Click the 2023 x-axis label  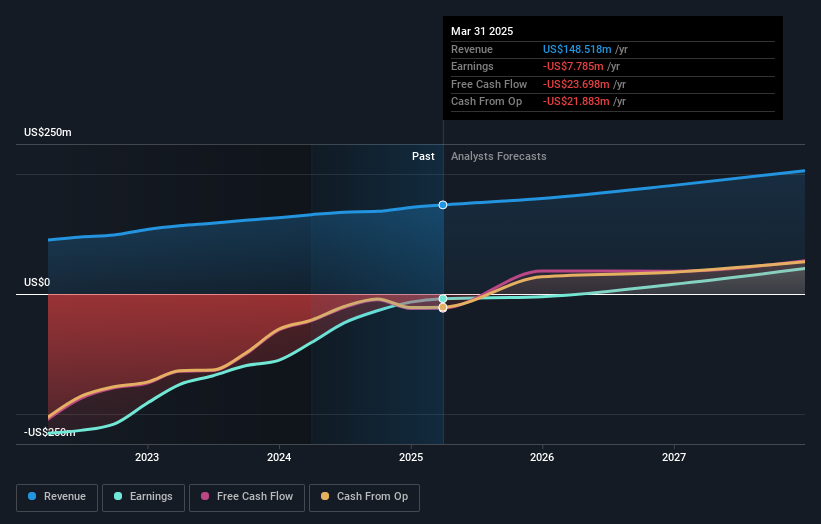pos(147,457)
